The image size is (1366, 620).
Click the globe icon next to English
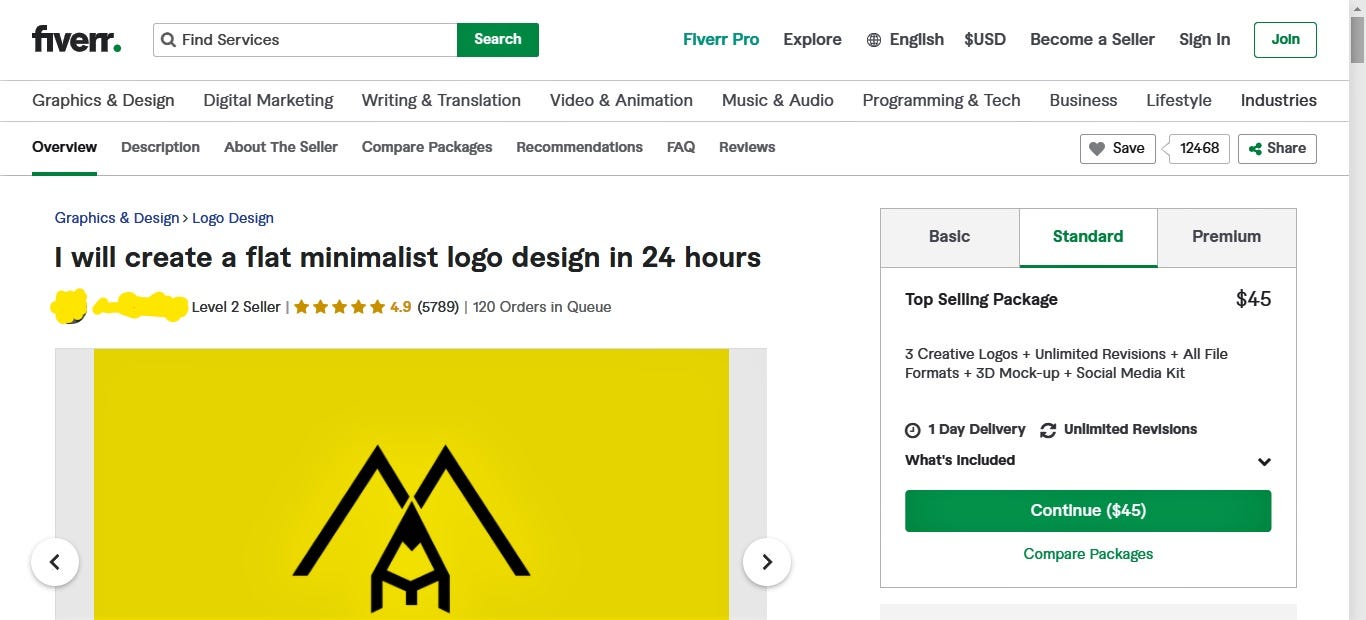(x=873, y=40)
